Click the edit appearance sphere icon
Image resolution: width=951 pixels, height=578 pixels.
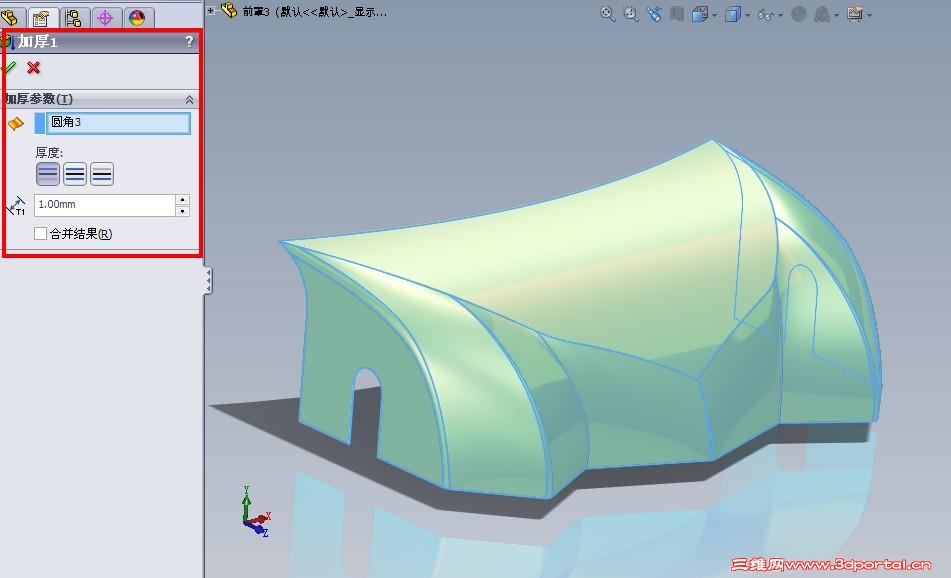point(799,14)
